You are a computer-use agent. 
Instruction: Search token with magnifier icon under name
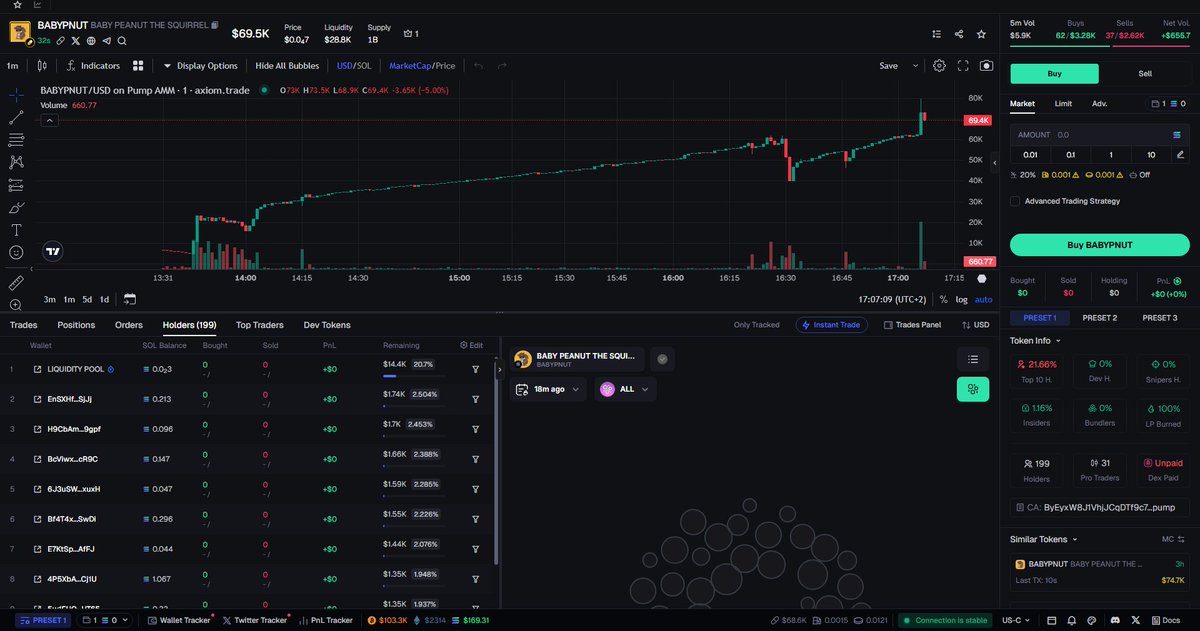pos(121,41)
